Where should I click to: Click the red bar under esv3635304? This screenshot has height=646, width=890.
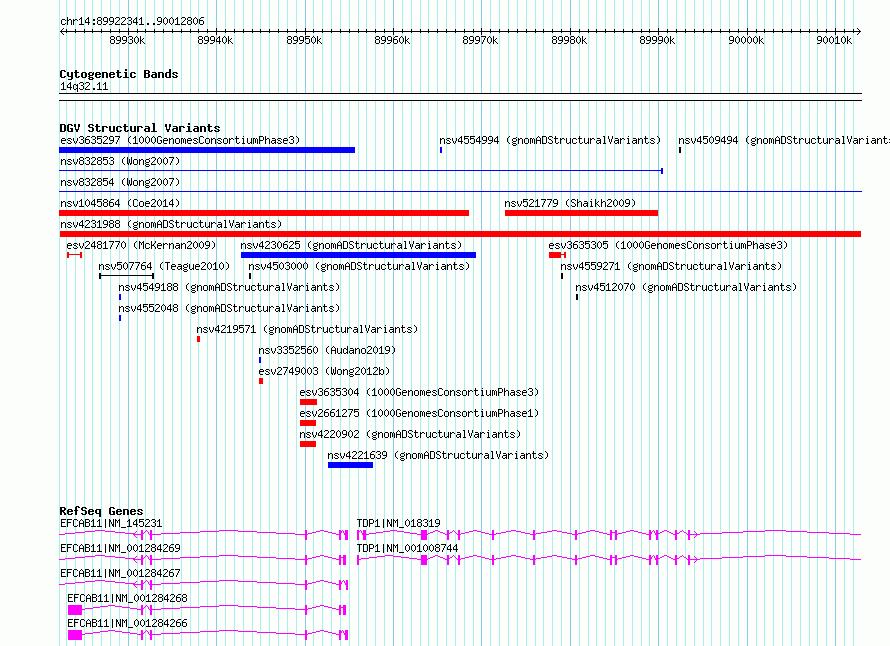[x=308, y=402]
